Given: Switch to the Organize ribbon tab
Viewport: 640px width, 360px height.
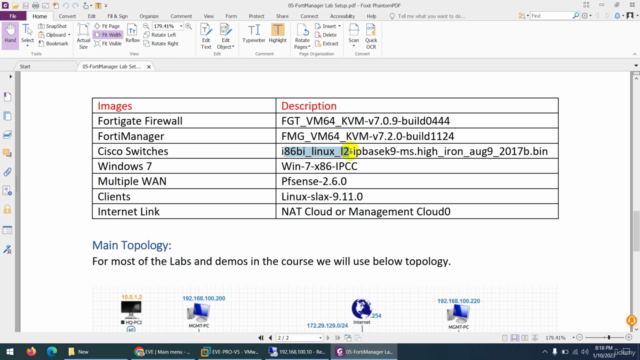Looking at the screenshot, I should tap(149, 16).
